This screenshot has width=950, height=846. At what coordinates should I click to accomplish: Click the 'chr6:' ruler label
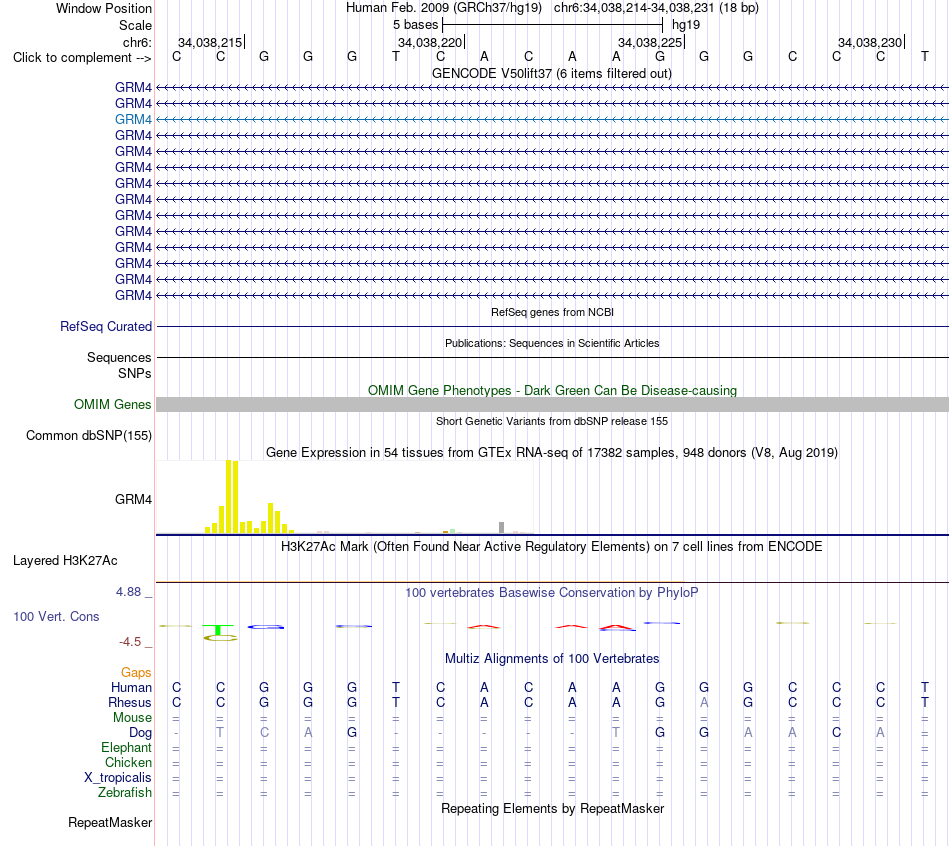click(x=137, y=42)
